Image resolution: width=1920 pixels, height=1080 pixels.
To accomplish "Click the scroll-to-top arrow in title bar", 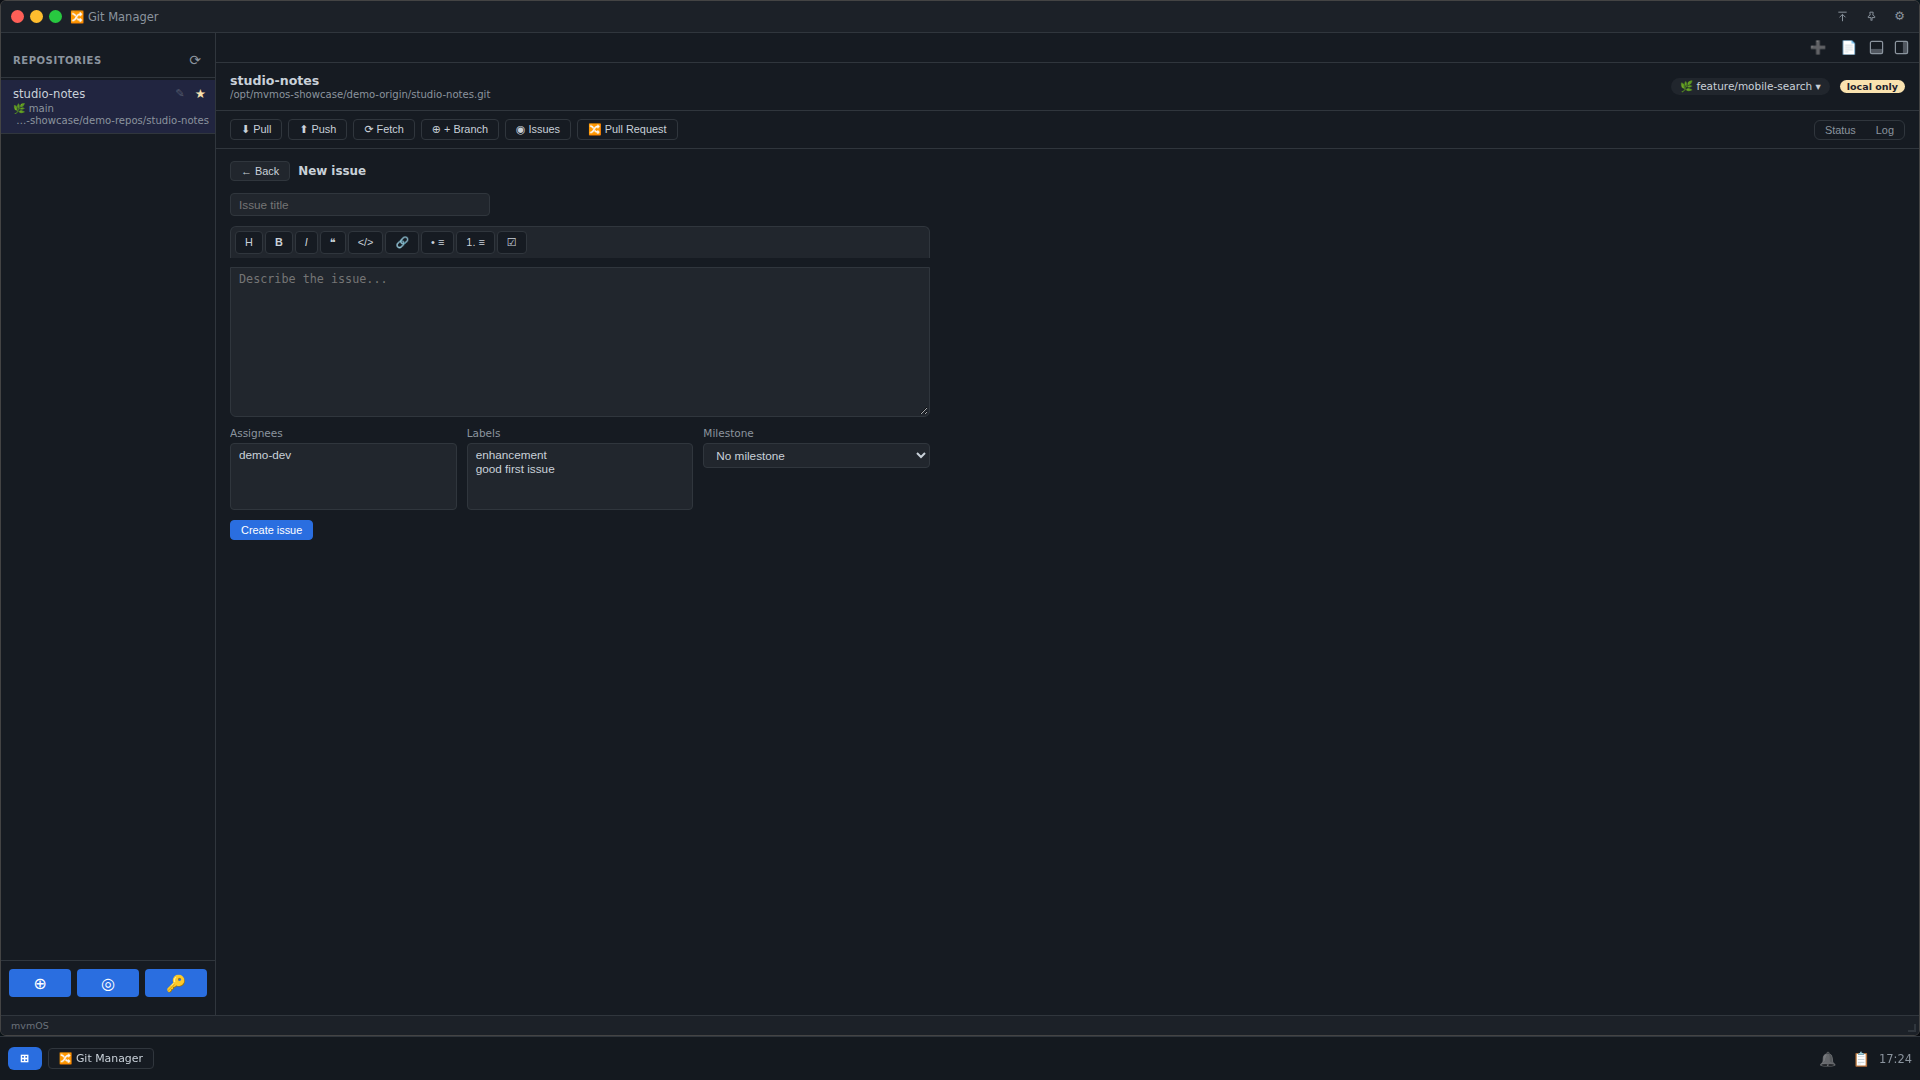I will [1842, 16].
